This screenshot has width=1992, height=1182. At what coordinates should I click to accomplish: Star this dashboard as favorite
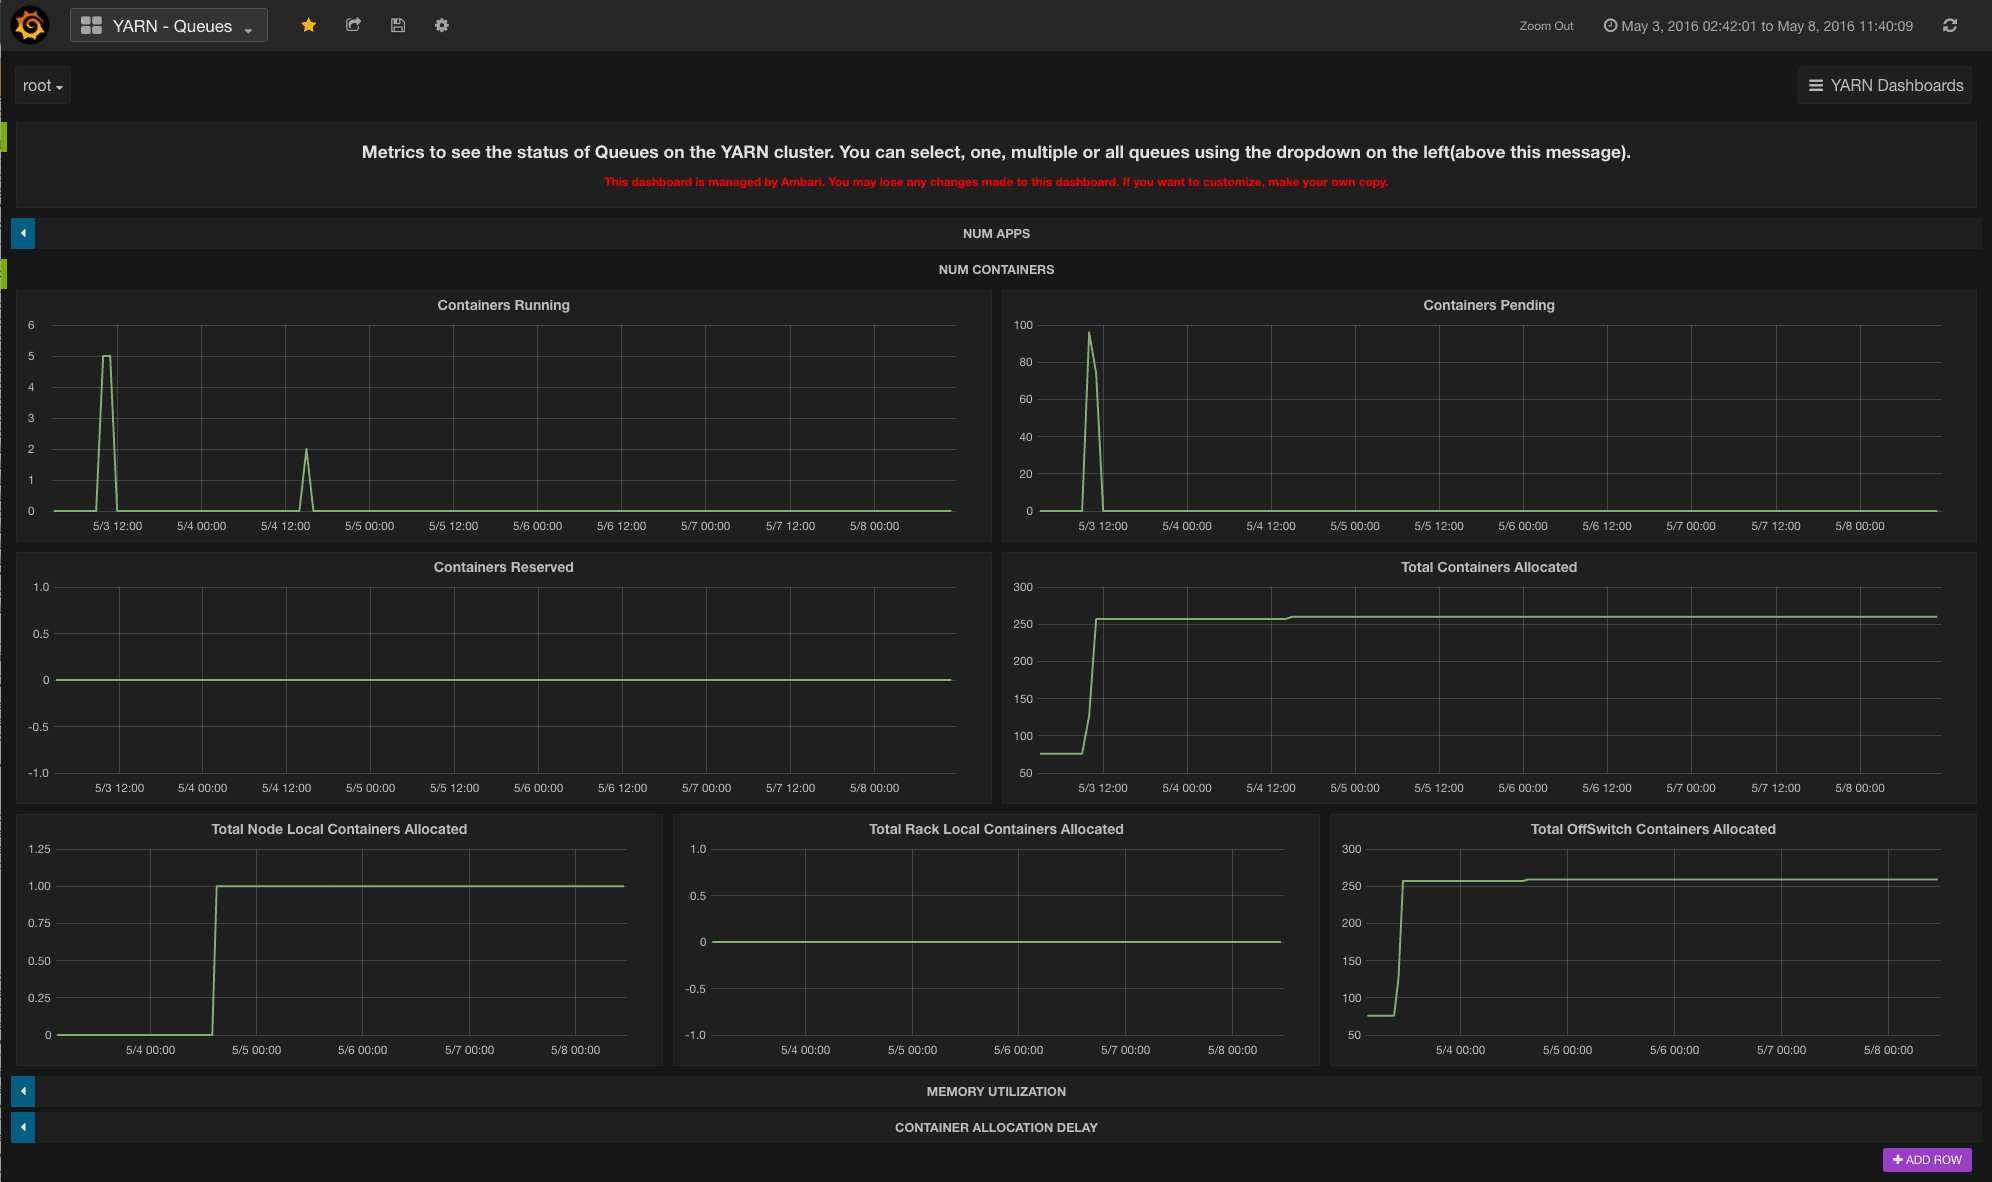pyautogui.click(x=309, y=25)
